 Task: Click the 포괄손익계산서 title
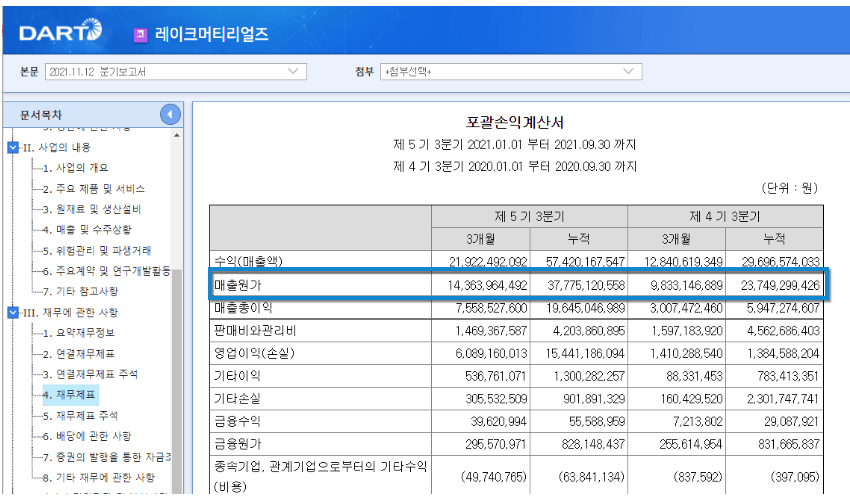(514, 122)
